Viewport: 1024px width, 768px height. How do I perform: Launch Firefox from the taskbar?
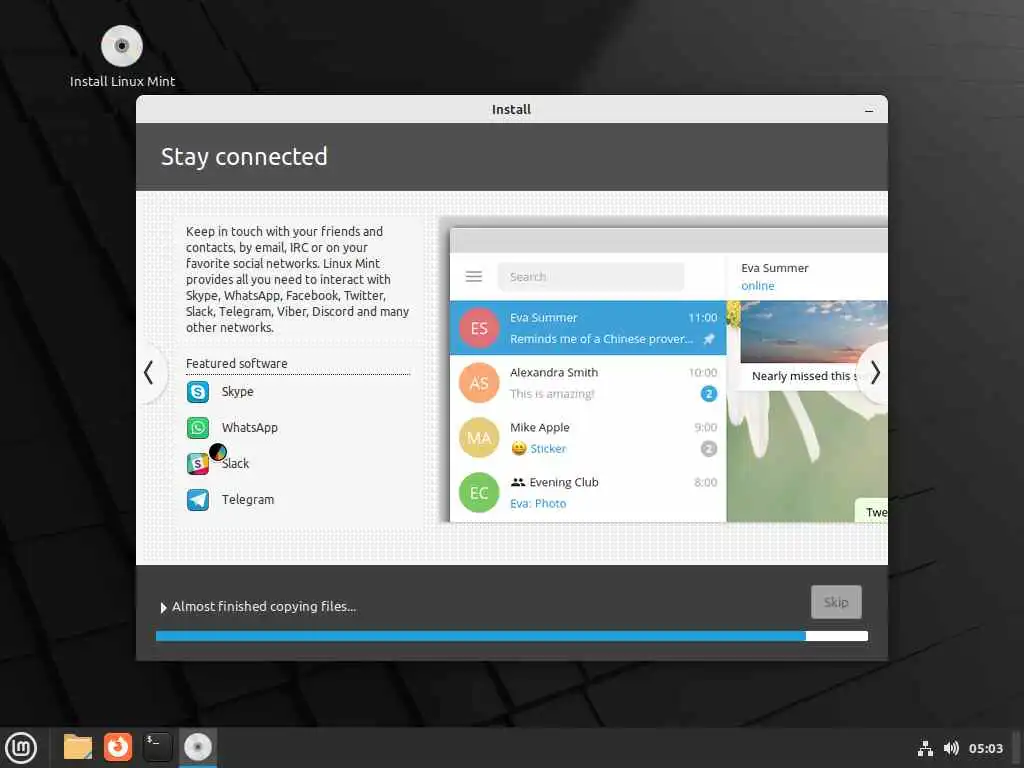118,747
